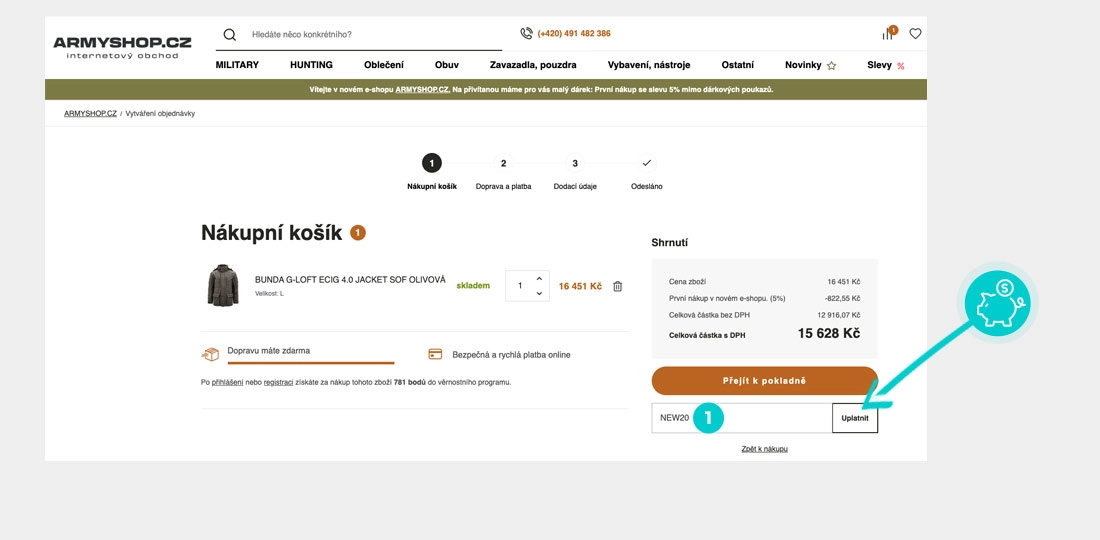1100x540 pixels.
Task: Click the phone icon beside the number
Action: (x=526, y=33)
